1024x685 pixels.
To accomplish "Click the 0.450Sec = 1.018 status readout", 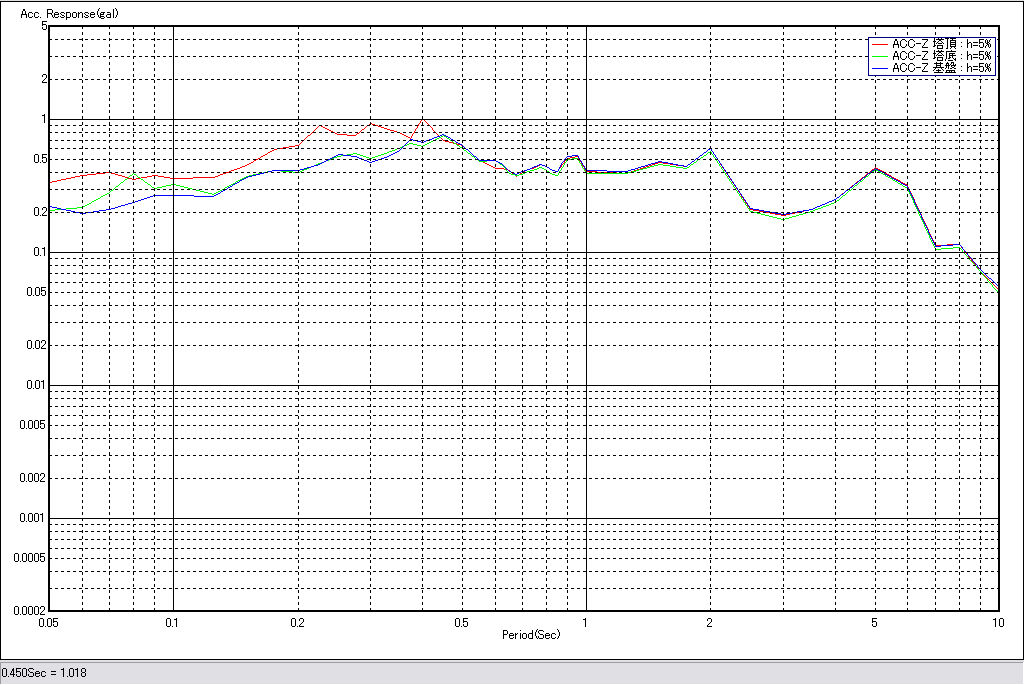I will tap(45, 673).
